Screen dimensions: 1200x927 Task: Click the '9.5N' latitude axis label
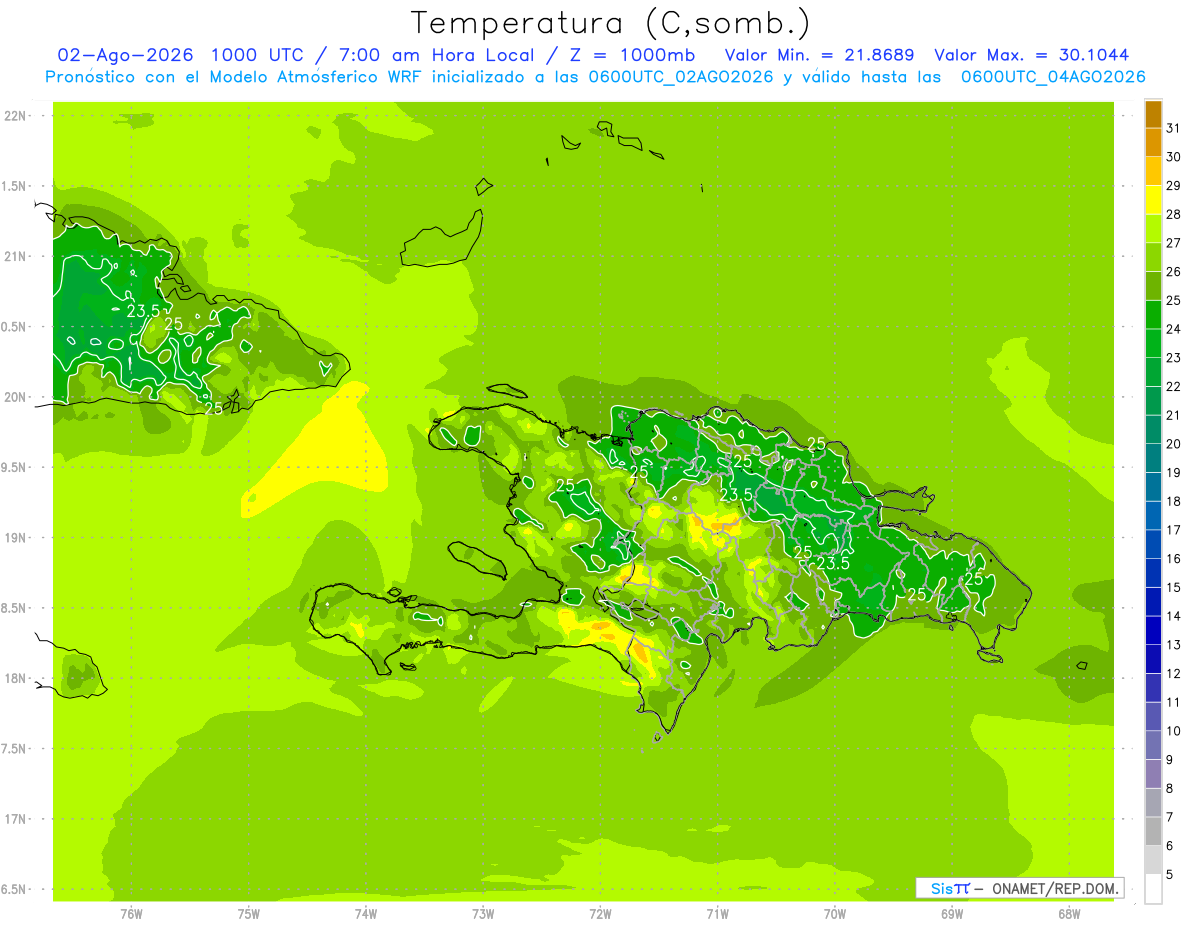14,468
